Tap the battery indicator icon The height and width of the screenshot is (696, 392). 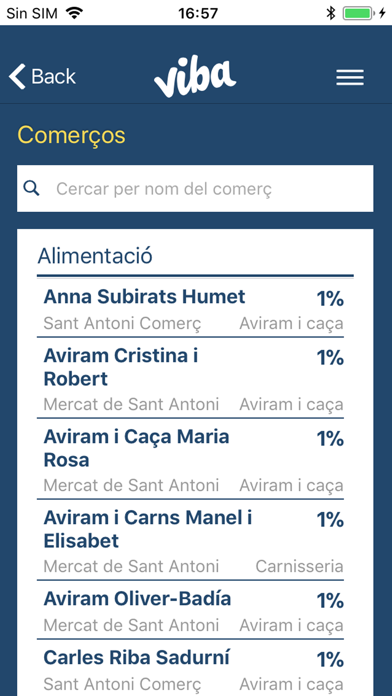point(360,13)
